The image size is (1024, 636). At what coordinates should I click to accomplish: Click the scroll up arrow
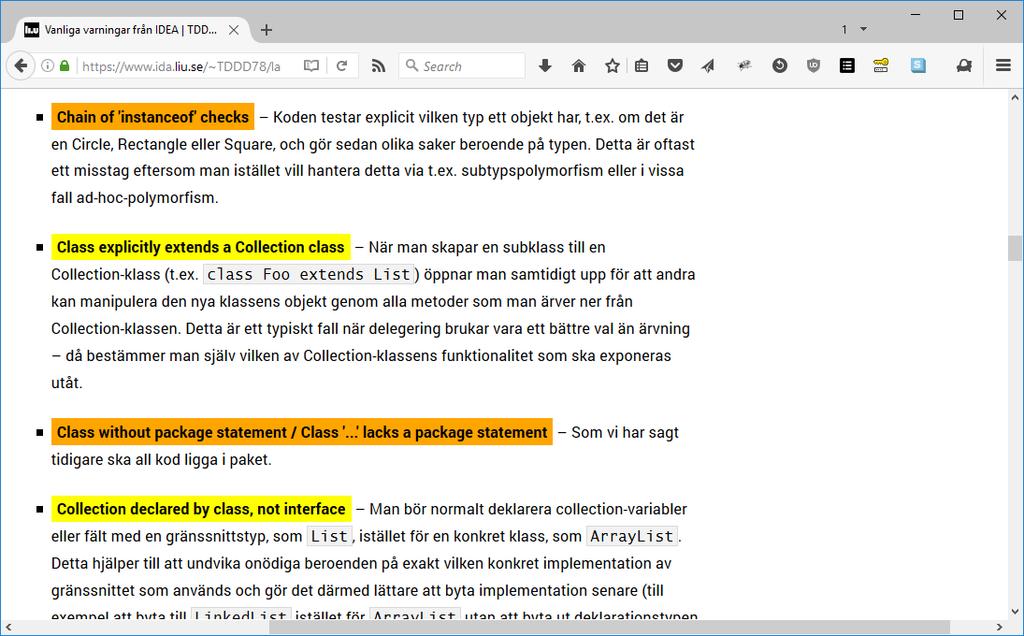pyautogui.click(x=1014, y=97)
